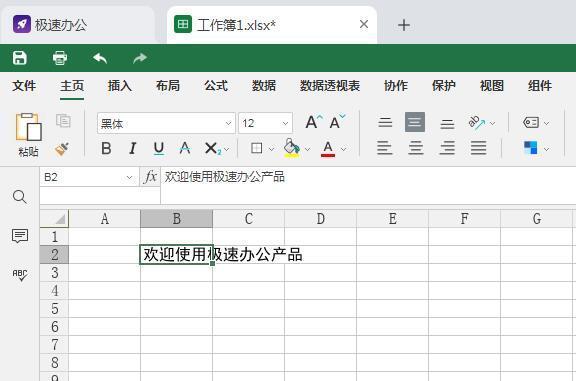Select the Format Painter brush icon

(x=62, y=149)
